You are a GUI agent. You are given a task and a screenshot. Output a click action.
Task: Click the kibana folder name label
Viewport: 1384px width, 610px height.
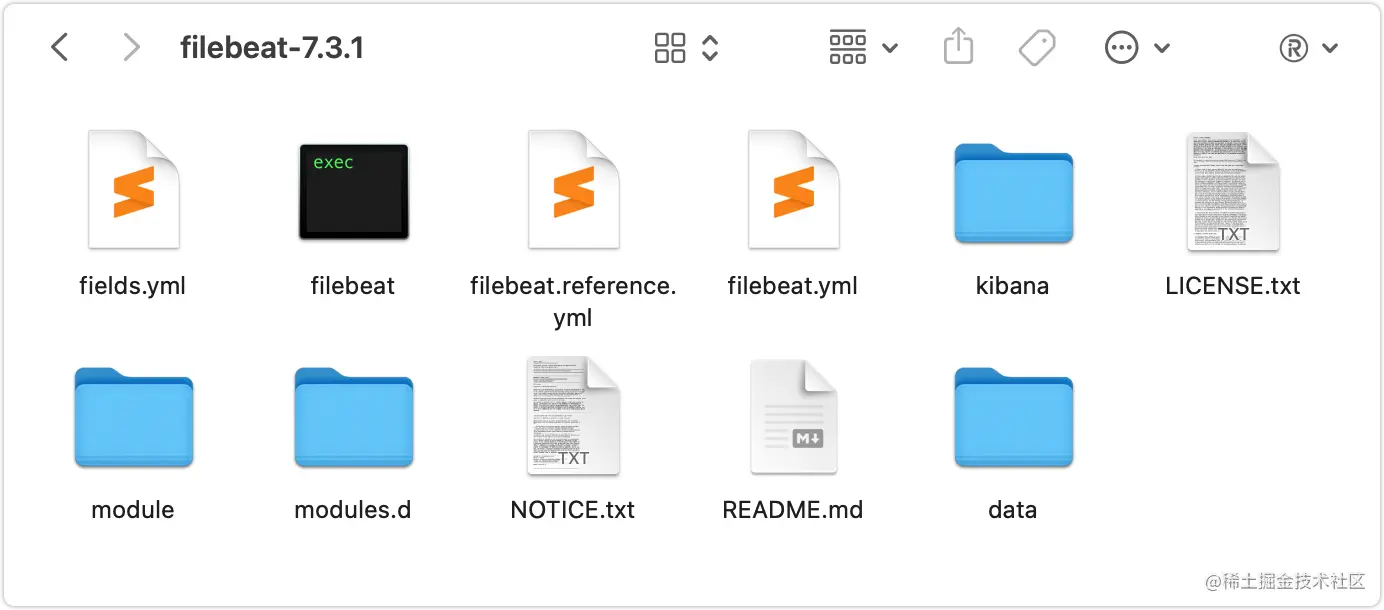tap(1013, 286)
